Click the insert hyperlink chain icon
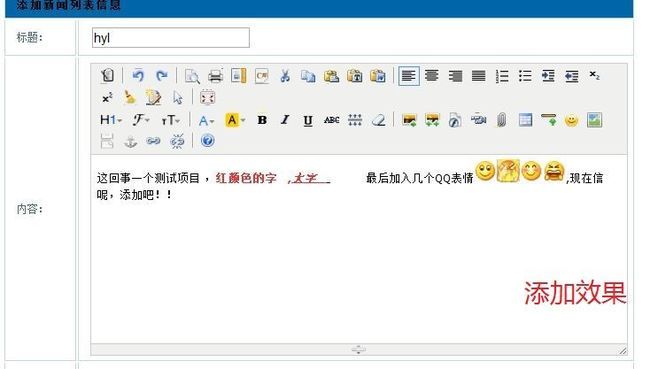This screenshot has height=369, width=650. point(153,141)
